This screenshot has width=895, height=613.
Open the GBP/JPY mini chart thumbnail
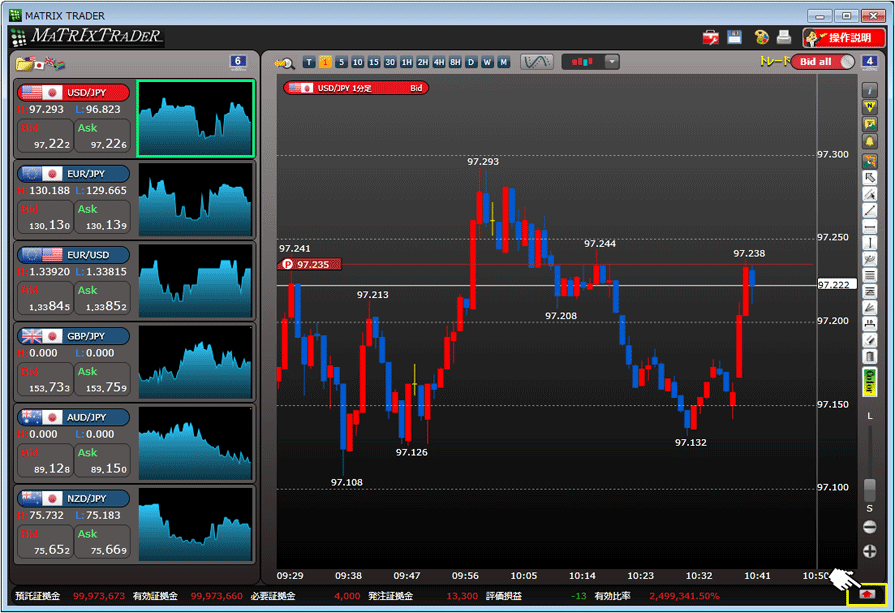click(x=195, y=362)
